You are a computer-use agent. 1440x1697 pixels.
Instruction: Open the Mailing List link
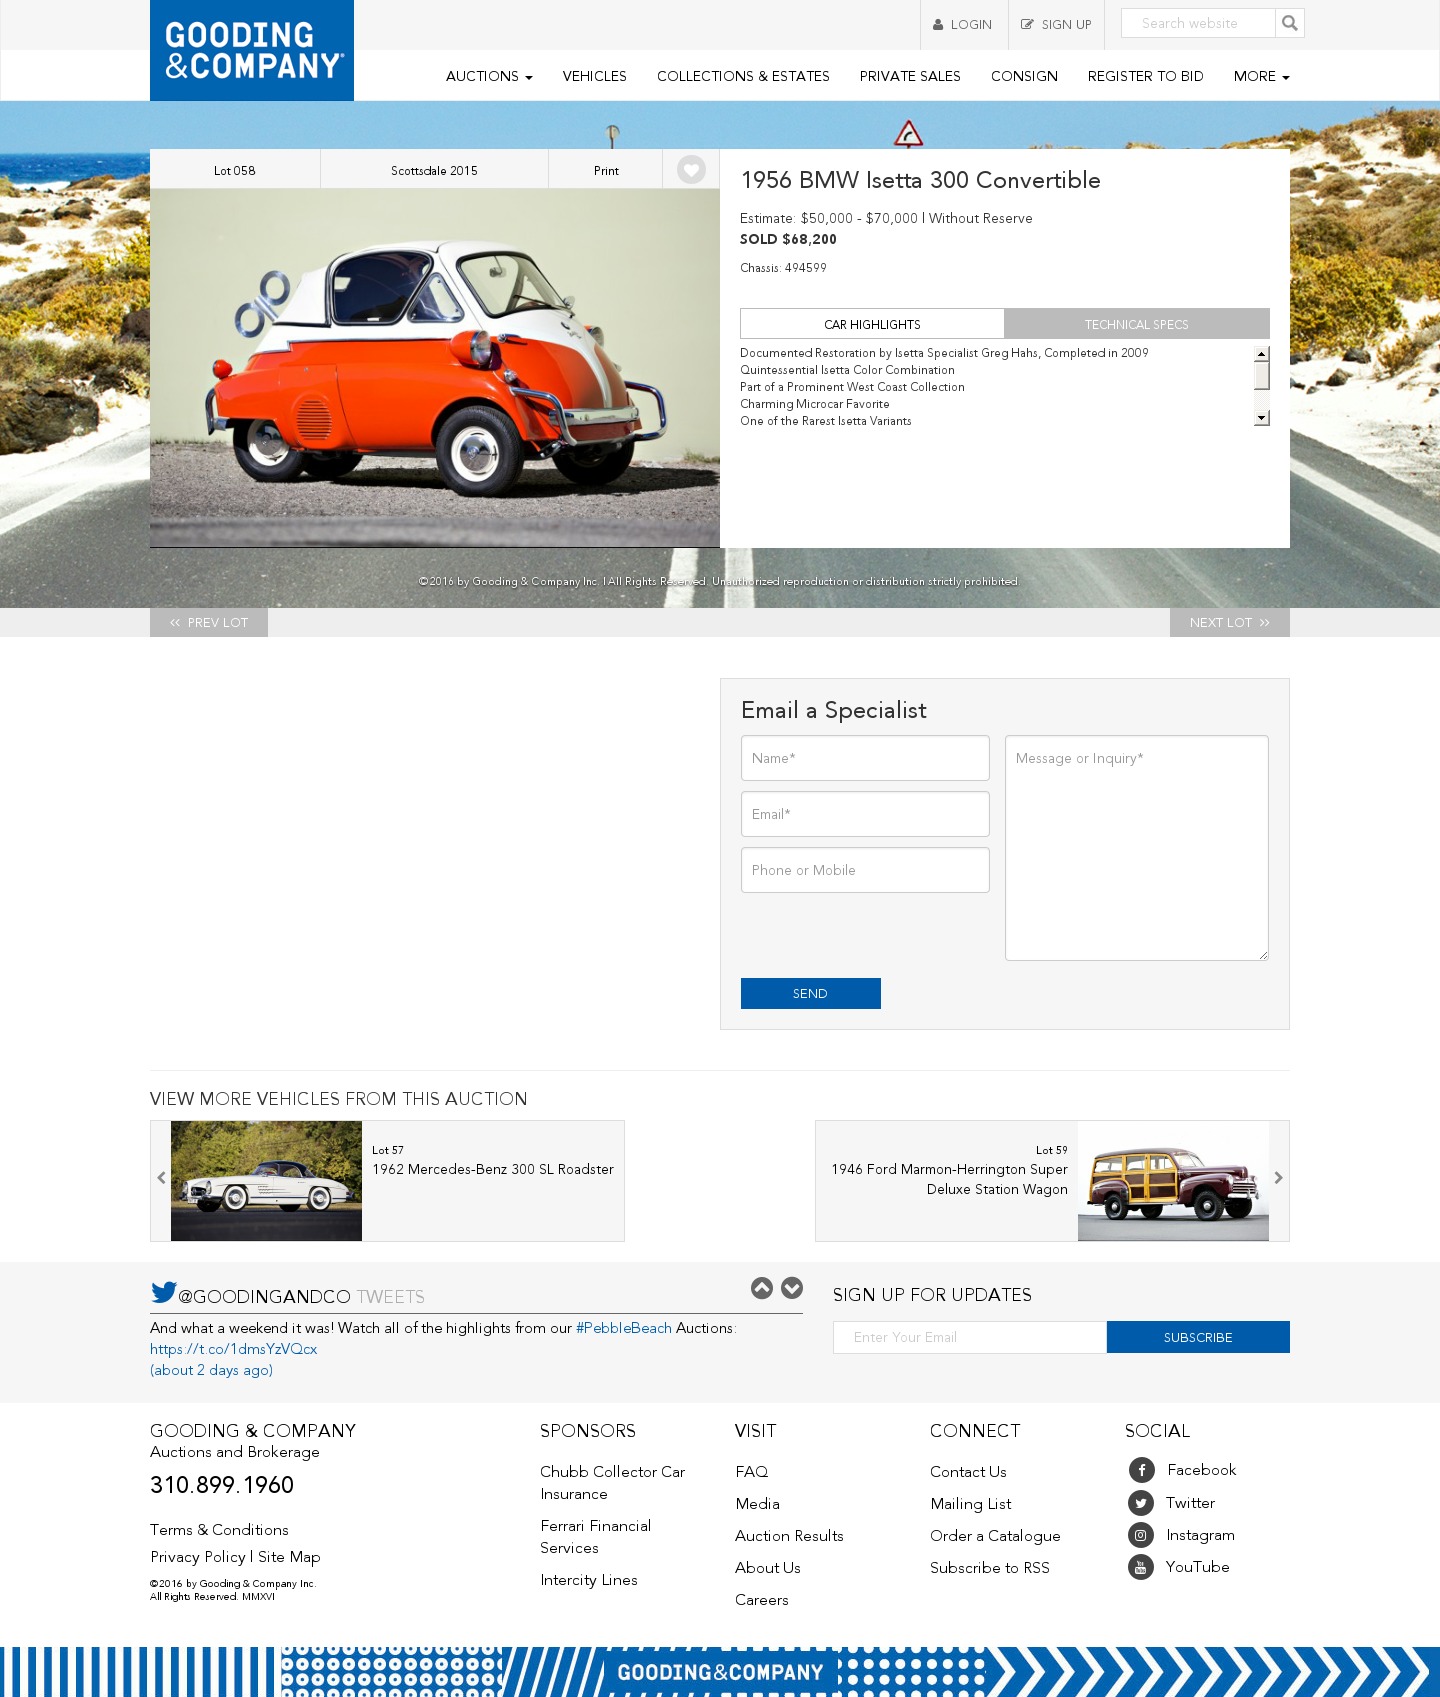(971, 1504)
